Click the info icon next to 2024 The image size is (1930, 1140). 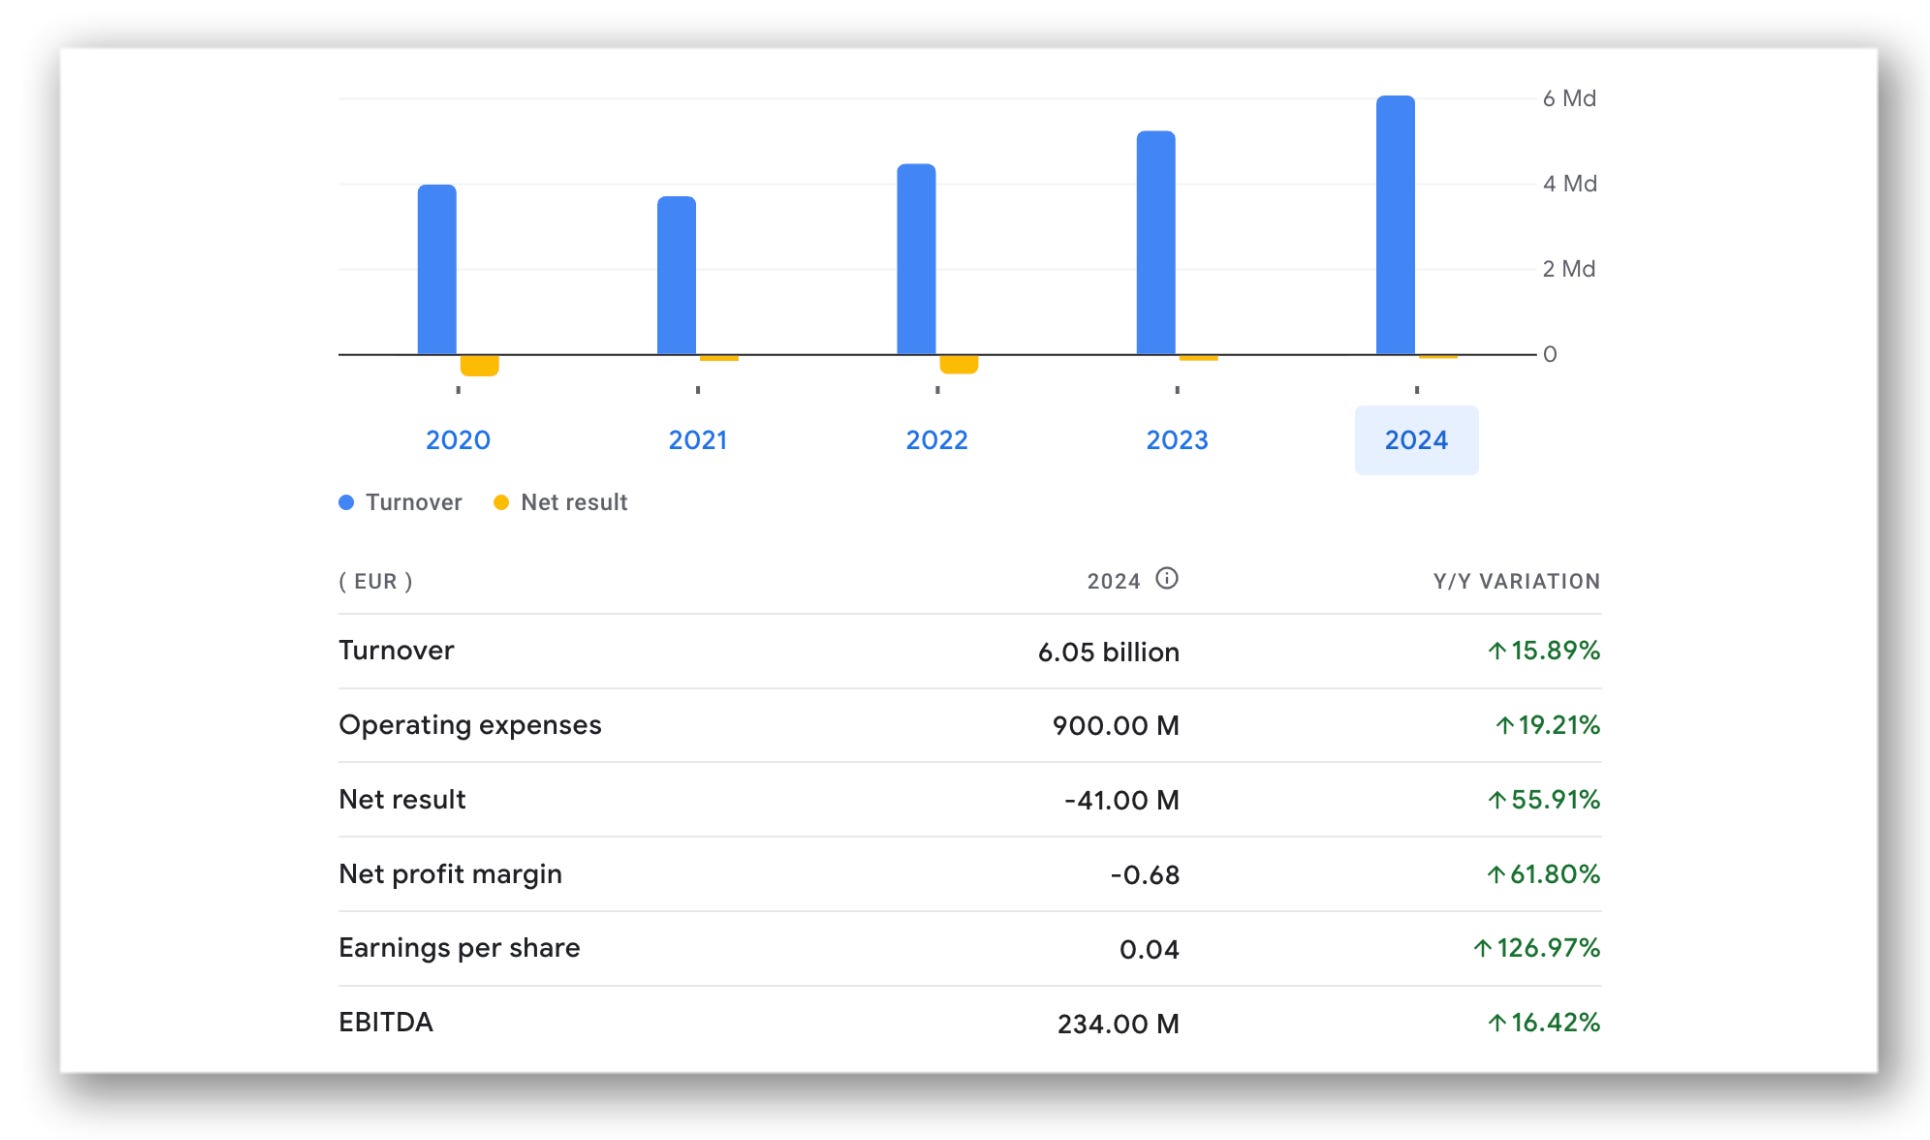point(1166,579)
